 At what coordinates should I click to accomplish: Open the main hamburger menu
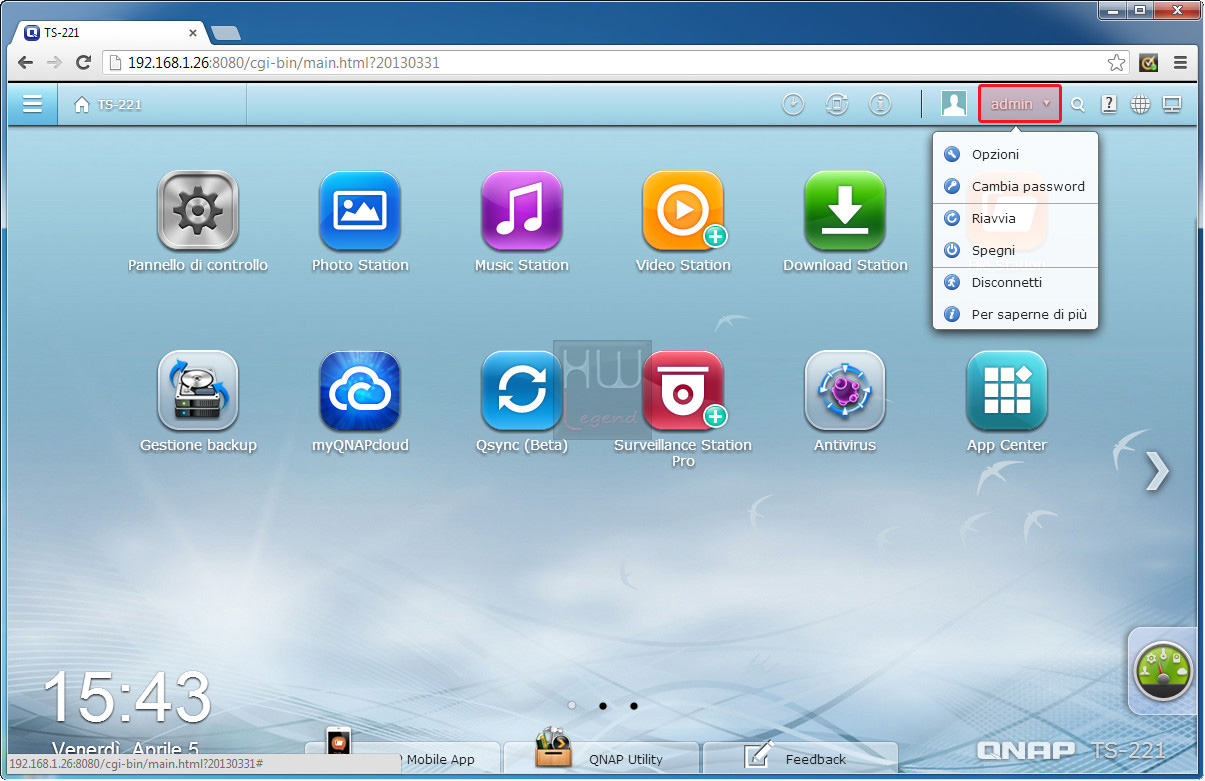33,104
